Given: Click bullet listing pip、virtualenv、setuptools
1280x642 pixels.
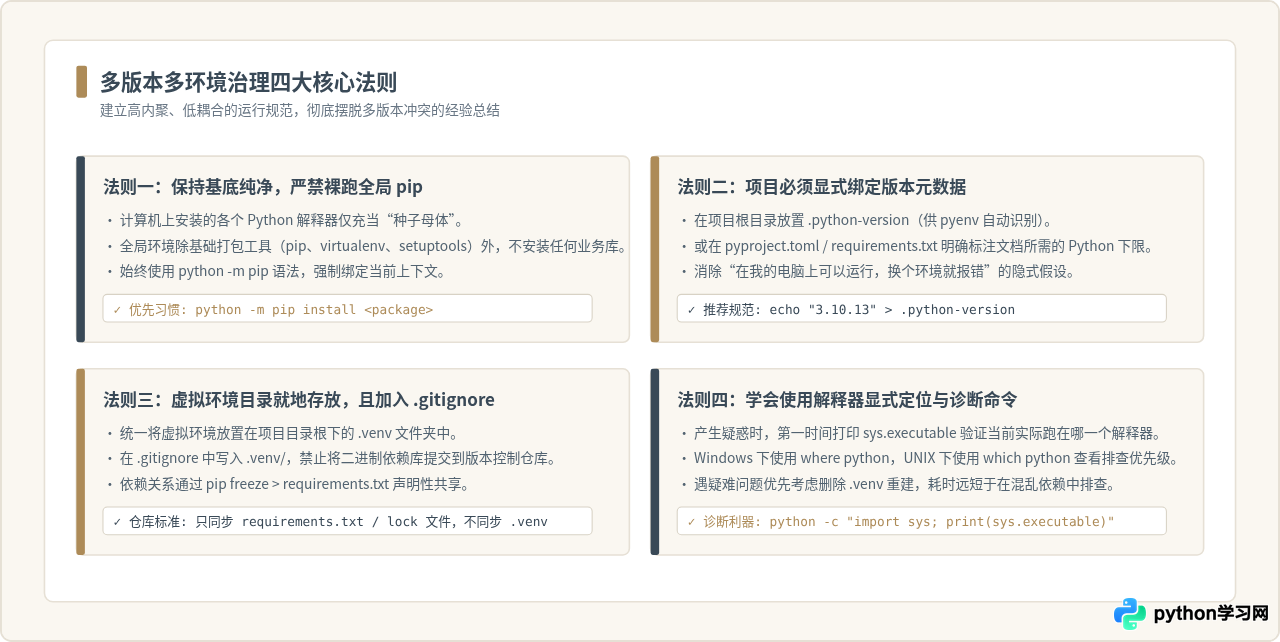Looking at the screenshot, I should [x=365, y=246].
